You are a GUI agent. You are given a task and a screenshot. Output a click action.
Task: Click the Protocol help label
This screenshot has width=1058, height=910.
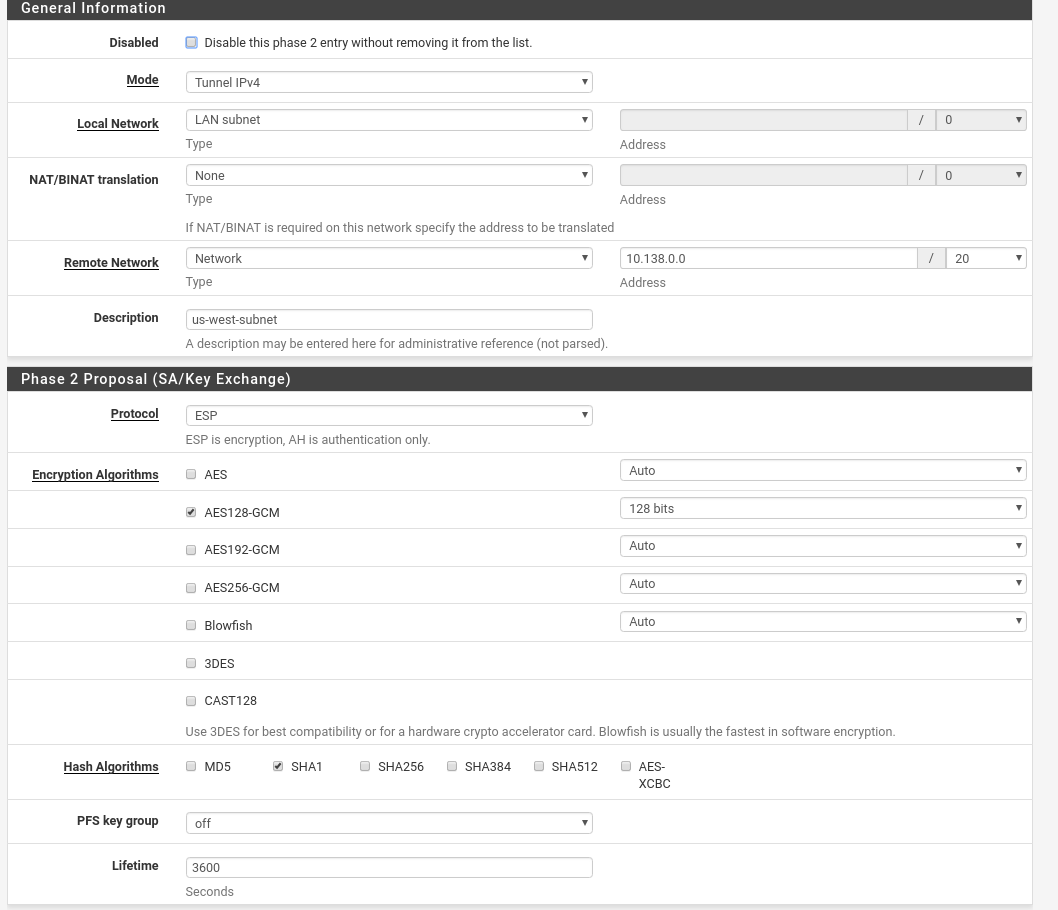(x=134, y=414)
